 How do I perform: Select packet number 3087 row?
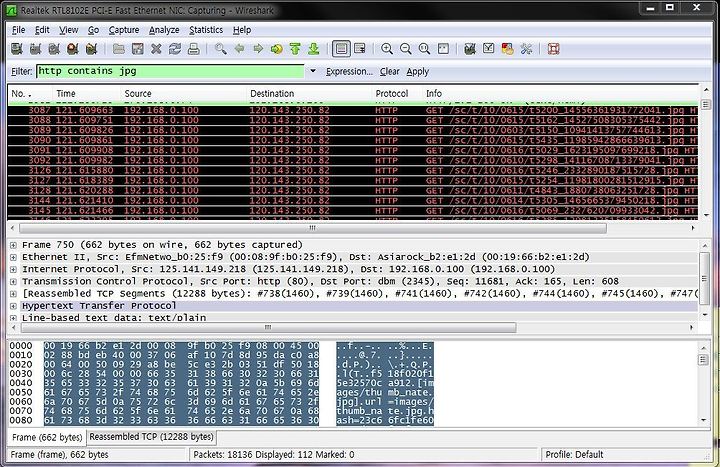(353, 110)
